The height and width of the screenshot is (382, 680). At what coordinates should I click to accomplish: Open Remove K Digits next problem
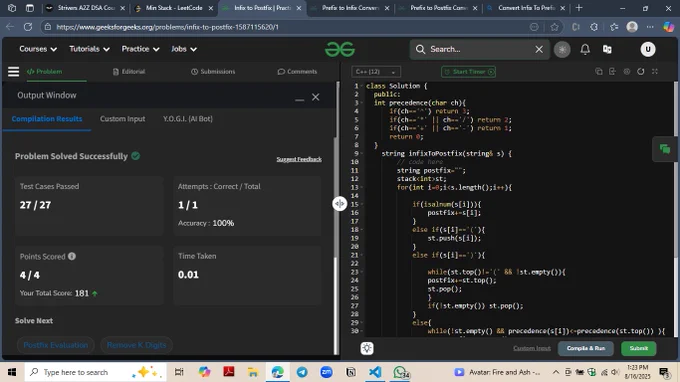(x=136, y=345)
